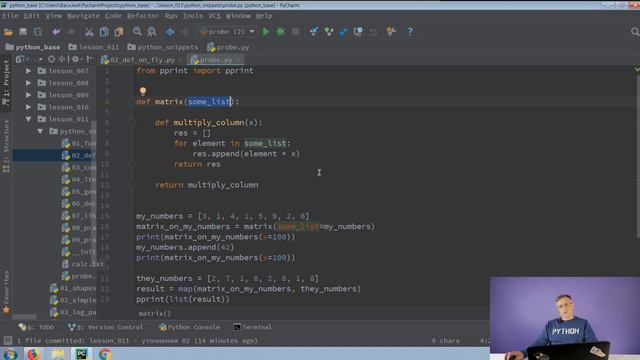Collapse the lesson_011 folder

tap(28, 119)
